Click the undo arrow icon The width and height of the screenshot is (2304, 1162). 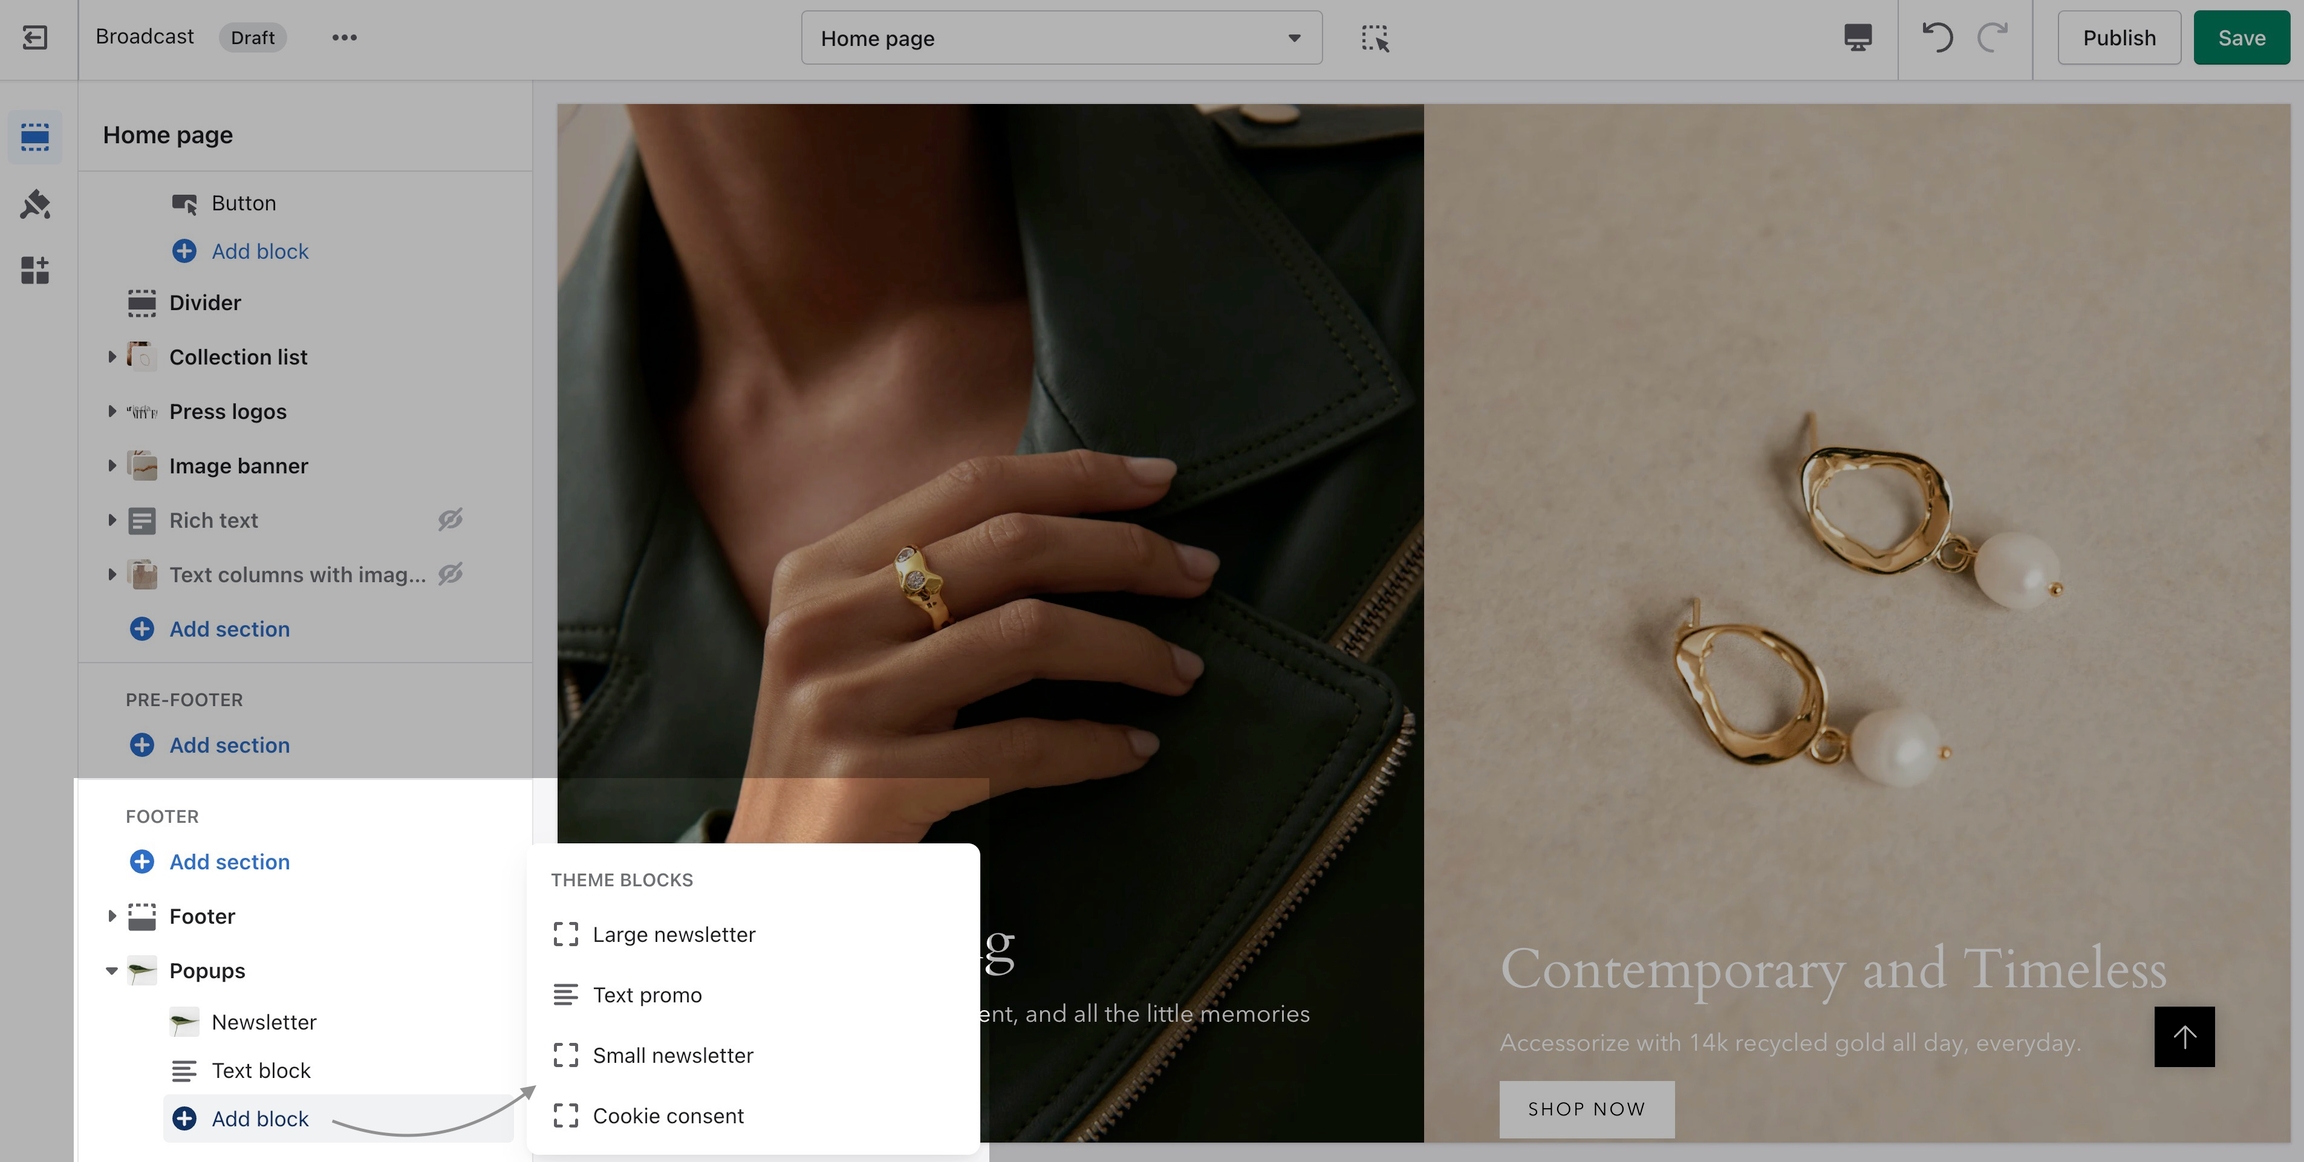(x=1937, y=38)
